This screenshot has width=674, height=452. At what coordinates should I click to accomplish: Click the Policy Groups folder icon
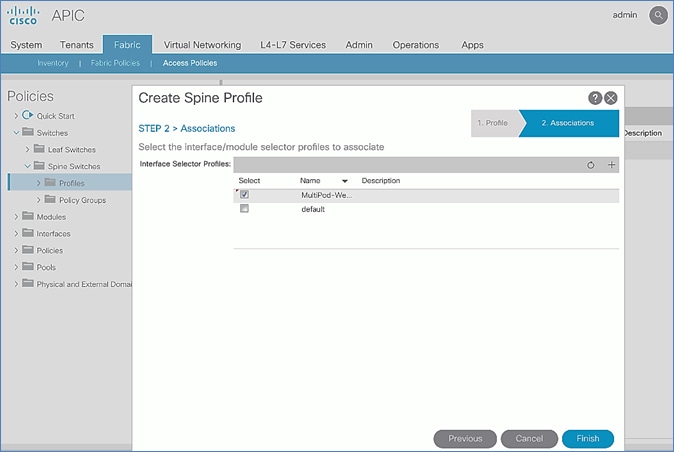click(x=50, y=199)
